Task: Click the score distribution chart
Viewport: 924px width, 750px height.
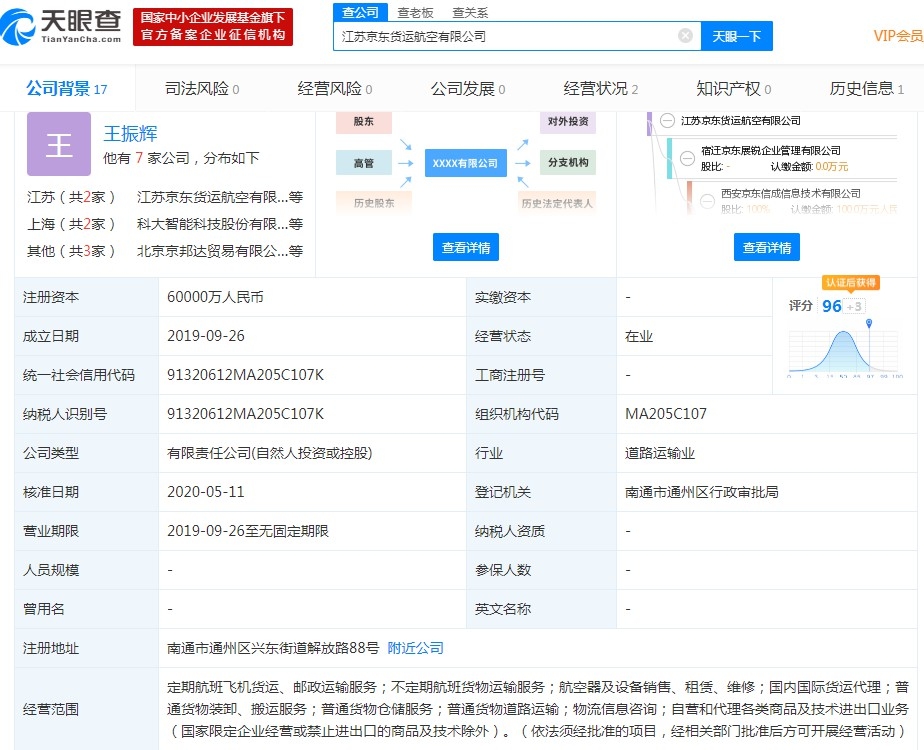Action: [x=845, y=351]
